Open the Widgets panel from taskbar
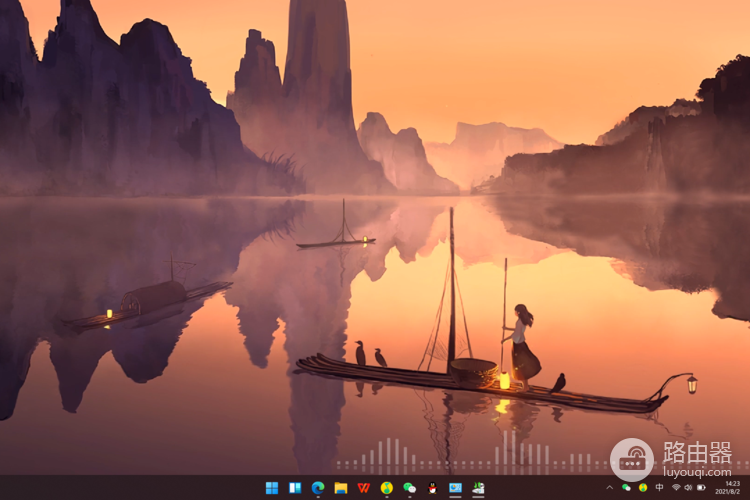Viewport: 750px width, 500px height. coord(295,488)
